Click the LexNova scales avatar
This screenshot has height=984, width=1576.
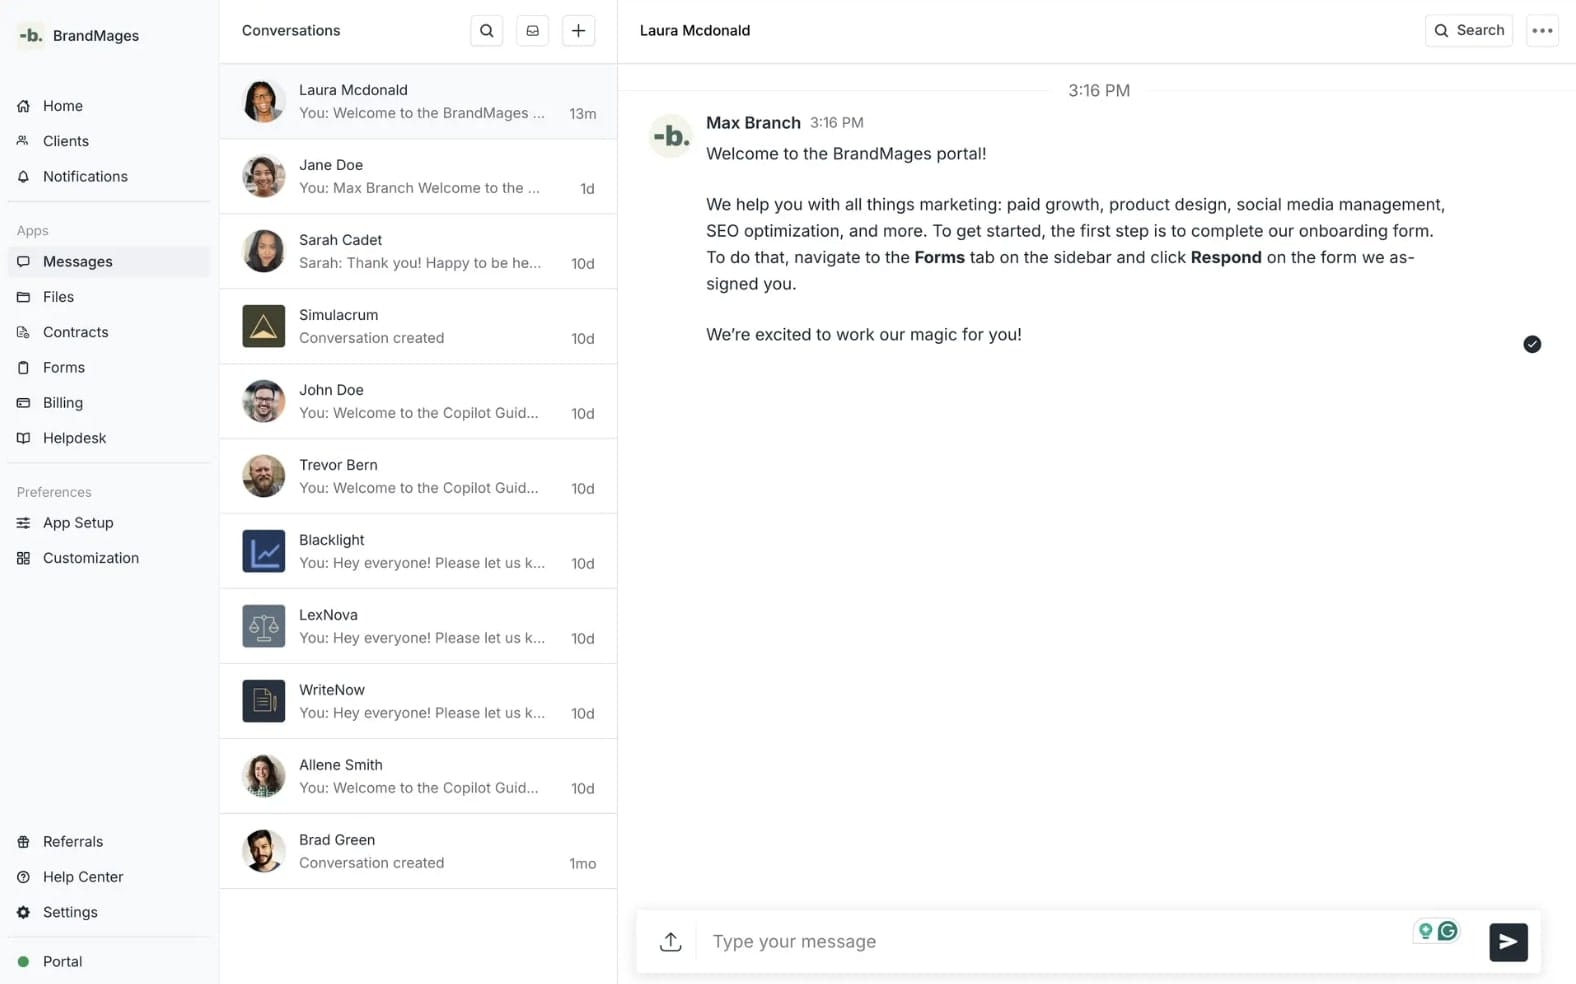coord(264,627)
